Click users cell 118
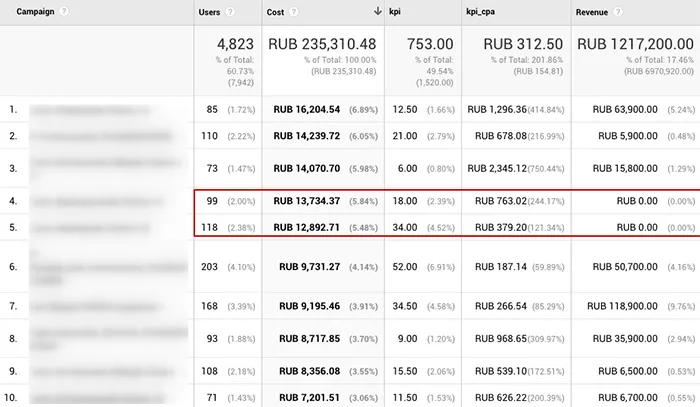Screen dimensions: 700x407 click(209, 228)
